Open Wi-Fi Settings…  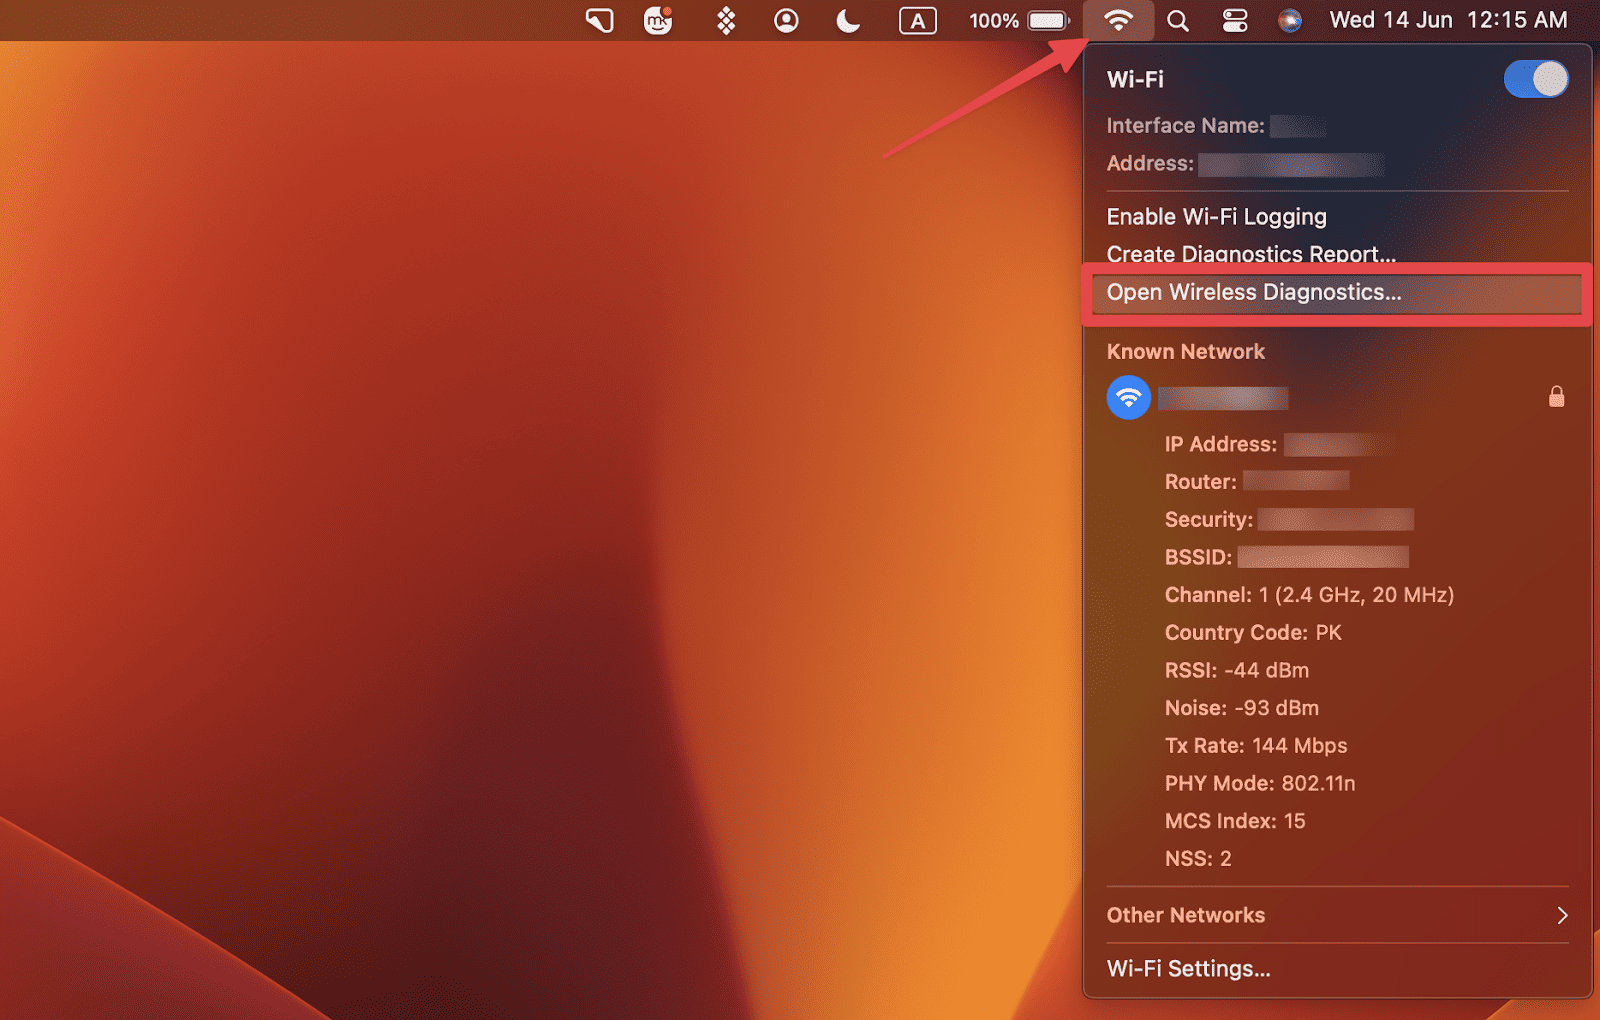(1188, 968)
